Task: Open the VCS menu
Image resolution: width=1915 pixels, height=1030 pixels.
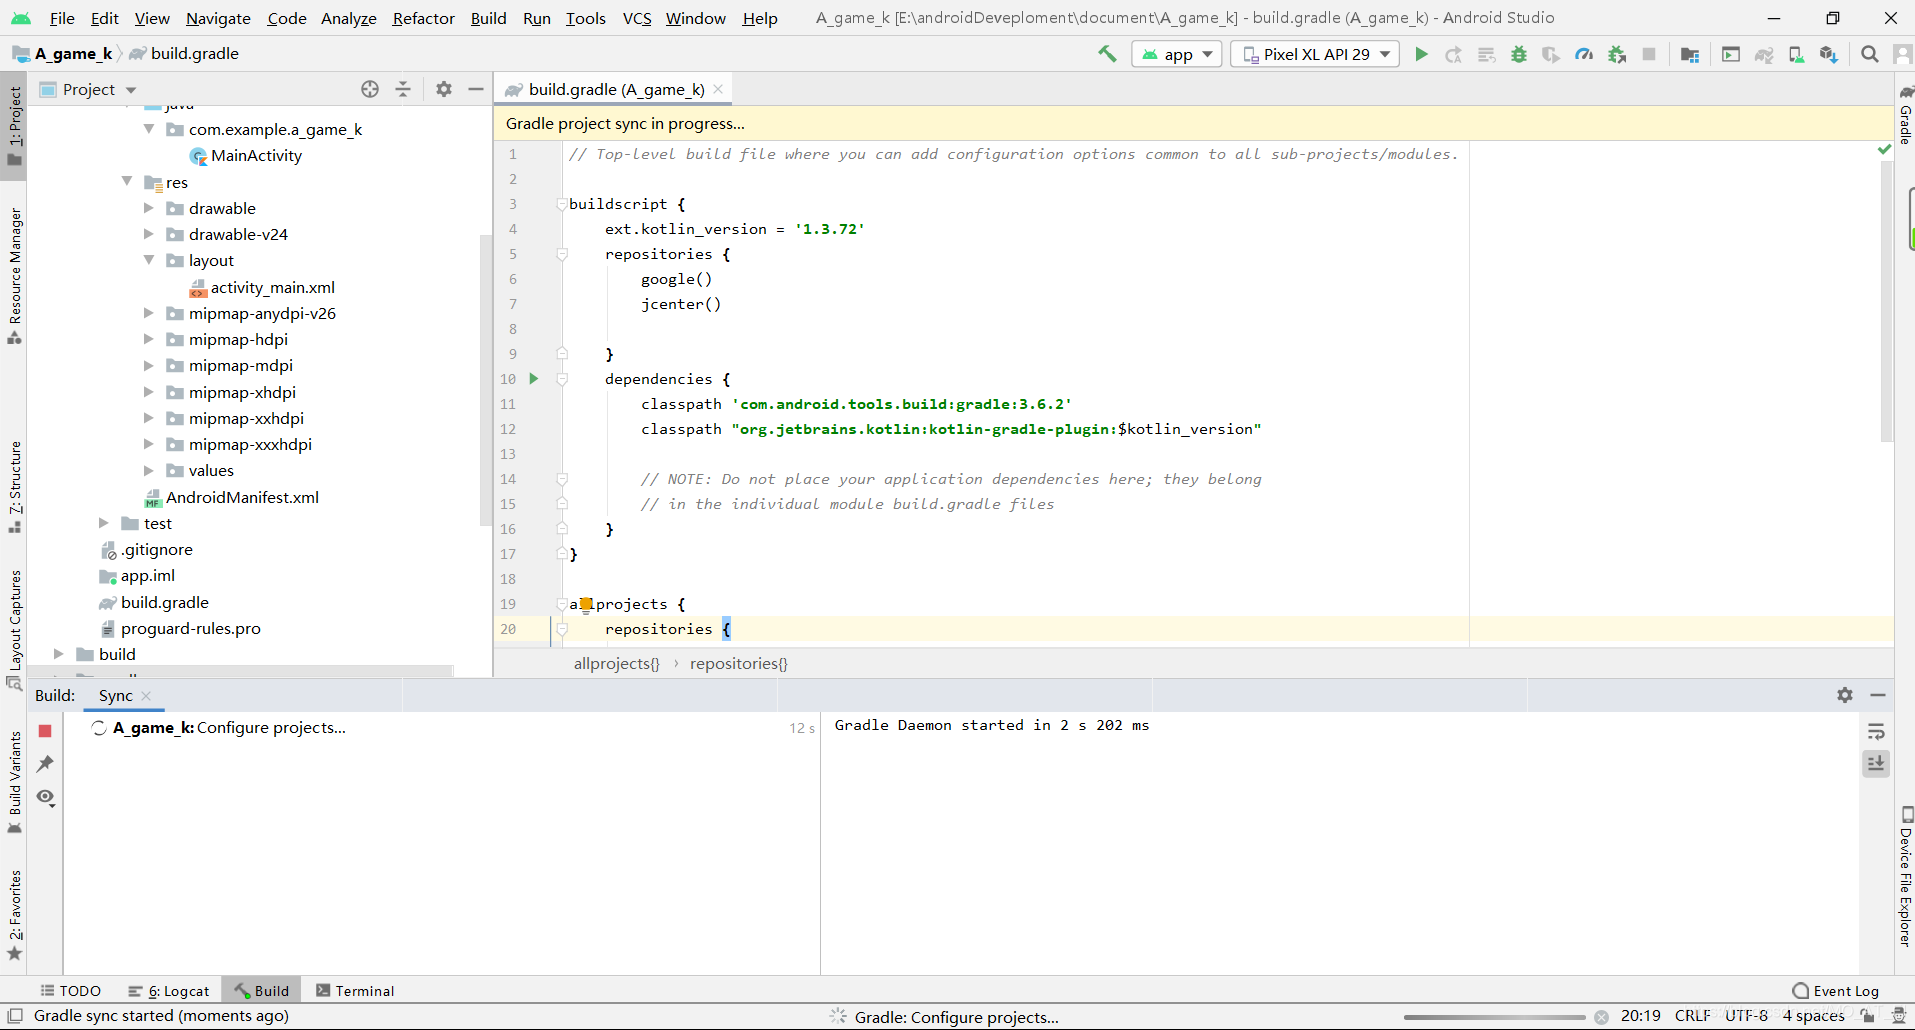Action: pos(637,18)
